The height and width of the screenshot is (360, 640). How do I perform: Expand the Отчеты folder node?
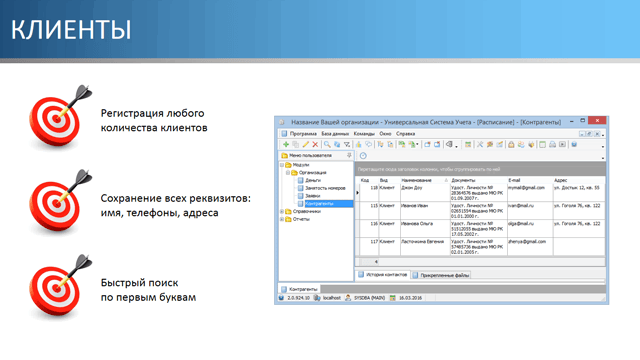[x=282, y=219]
